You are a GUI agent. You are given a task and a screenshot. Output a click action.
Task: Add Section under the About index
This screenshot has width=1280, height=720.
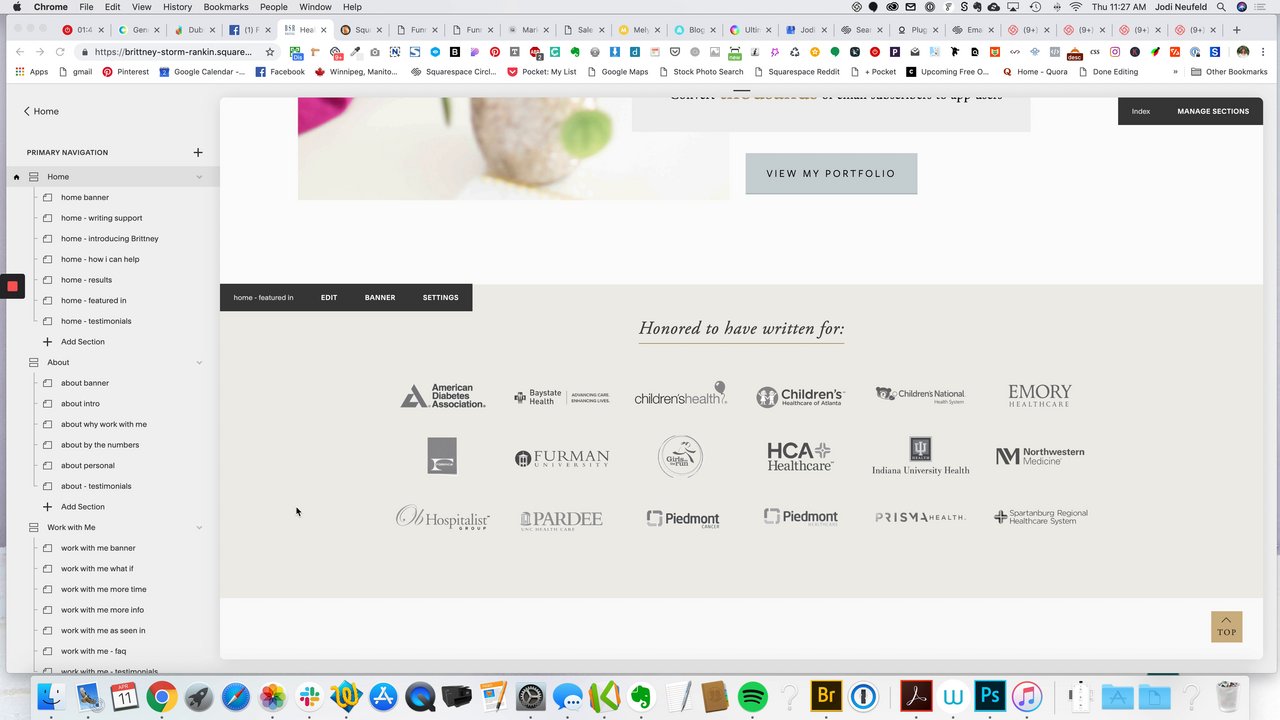(x=82, y=507)
